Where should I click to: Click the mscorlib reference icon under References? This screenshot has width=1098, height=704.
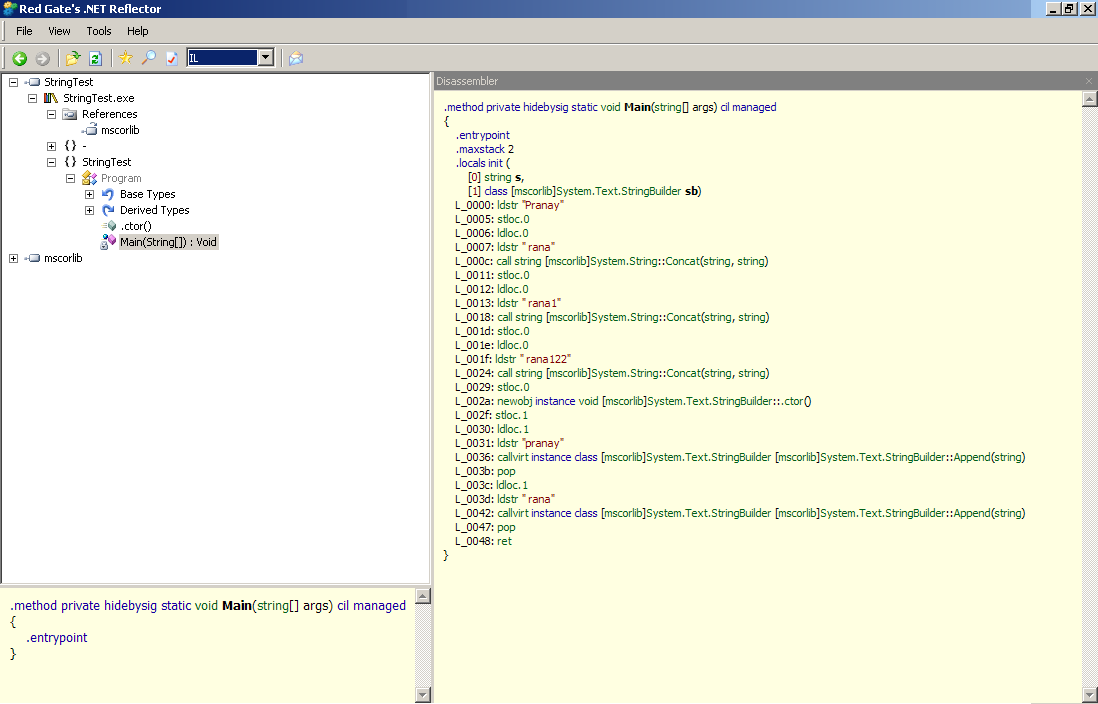point(89,130)
